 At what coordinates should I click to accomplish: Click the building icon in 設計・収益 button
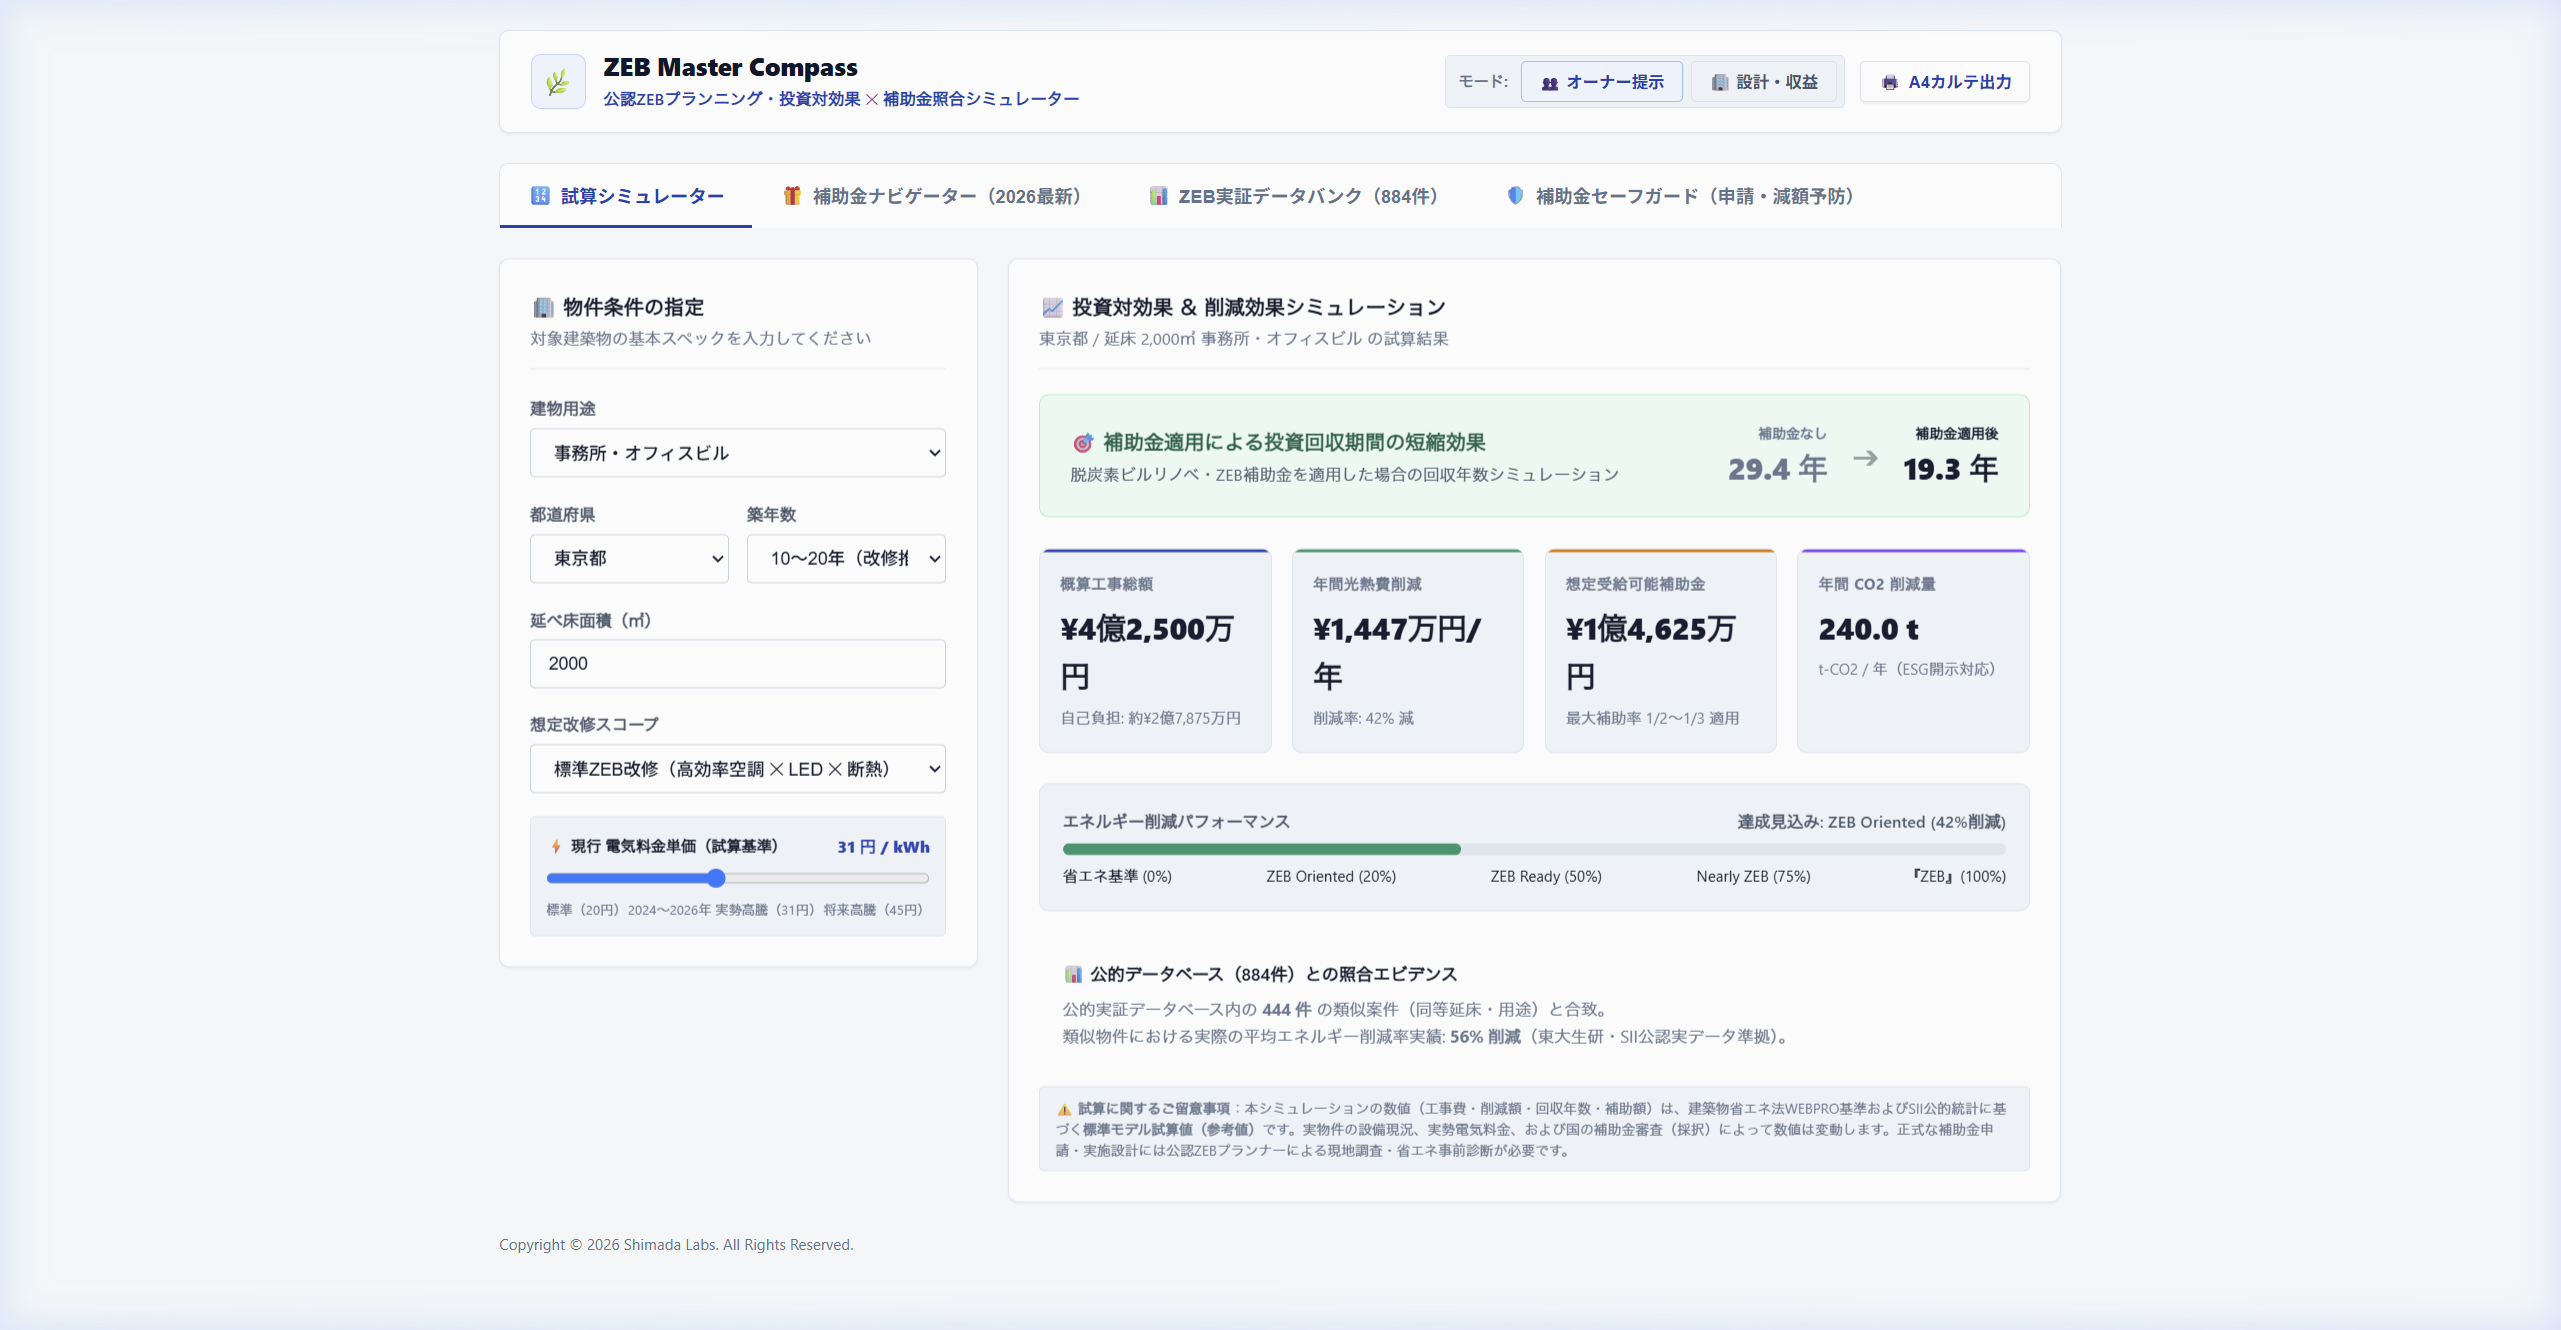point(1719,83)
